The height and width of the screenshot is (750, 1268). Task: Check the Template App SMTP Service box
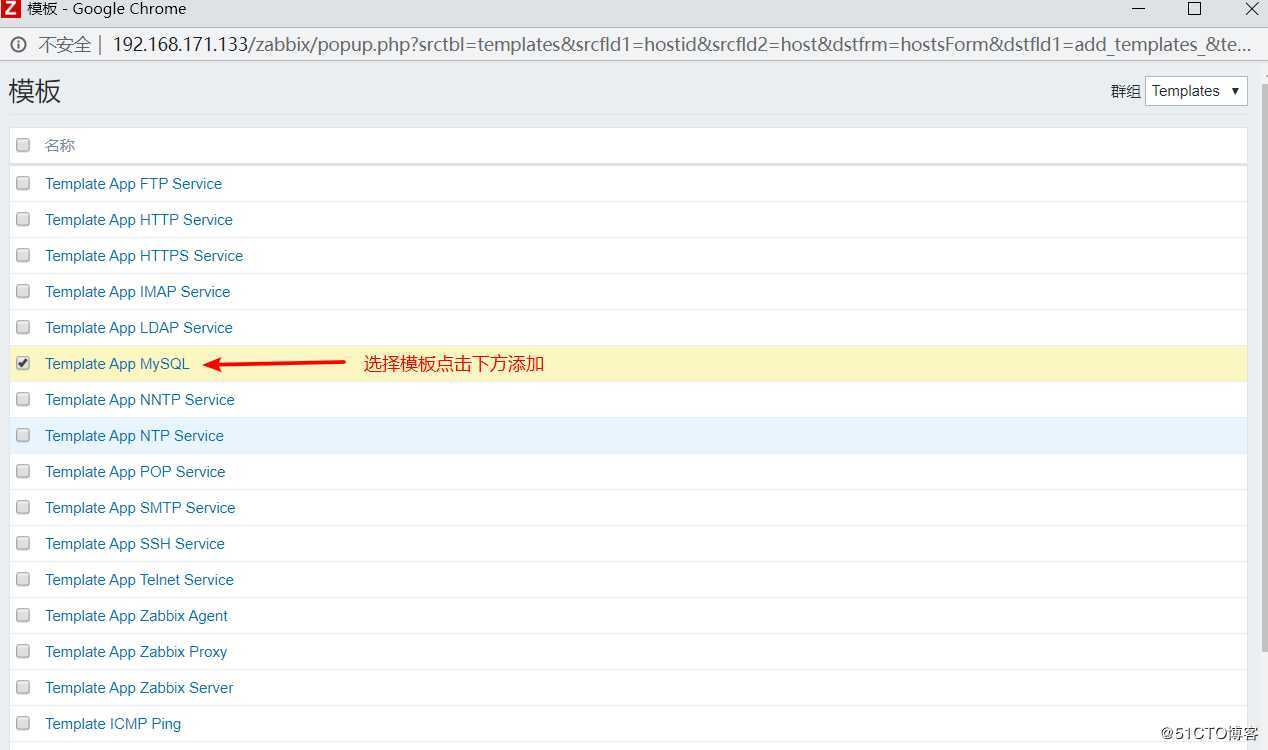[23, 507]
